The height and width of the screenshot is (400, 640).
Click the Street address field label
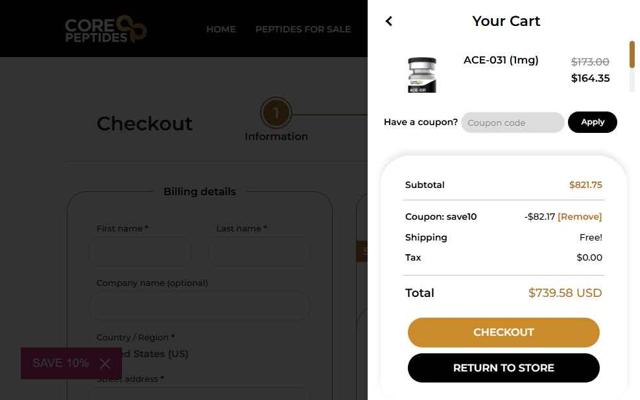[130, 379]
